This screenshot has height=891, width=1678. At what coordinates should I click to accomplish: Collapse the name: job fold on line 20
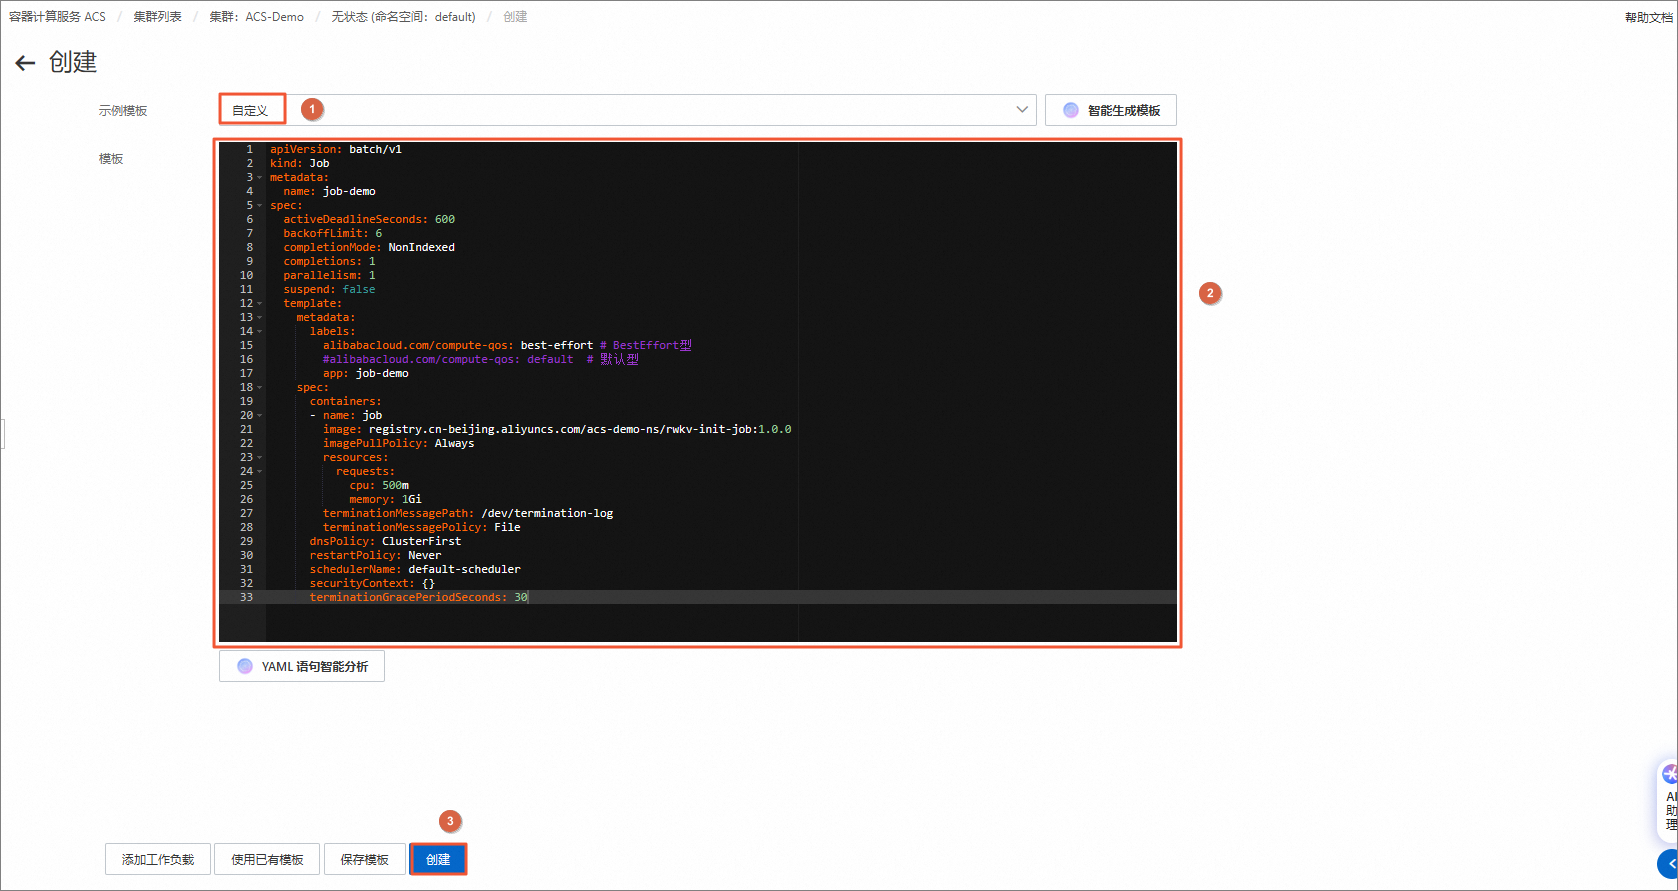tap(260, 416)
